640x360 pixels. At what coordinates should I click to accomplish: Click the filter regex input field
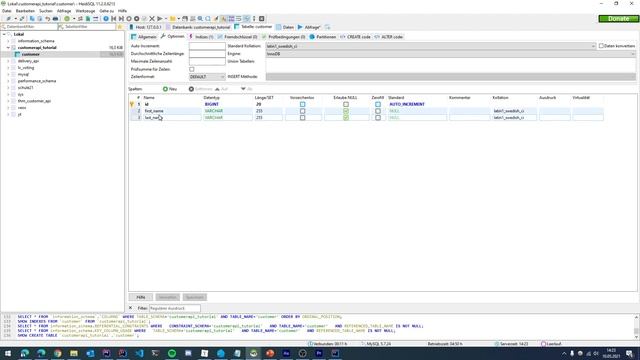tap(175, 308)
